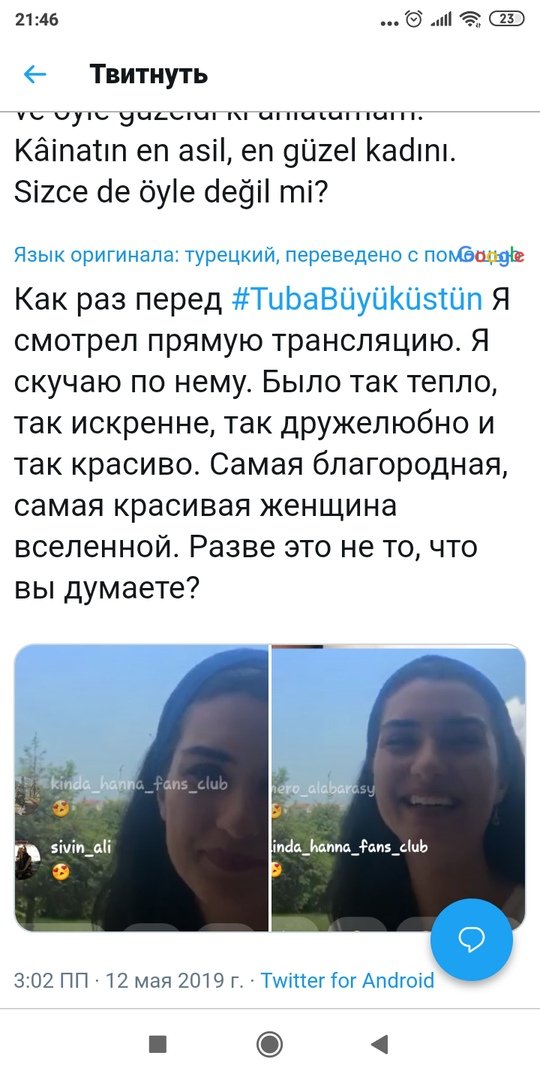
Task: Tap the Android home circle button
Action: [269, 1044]
